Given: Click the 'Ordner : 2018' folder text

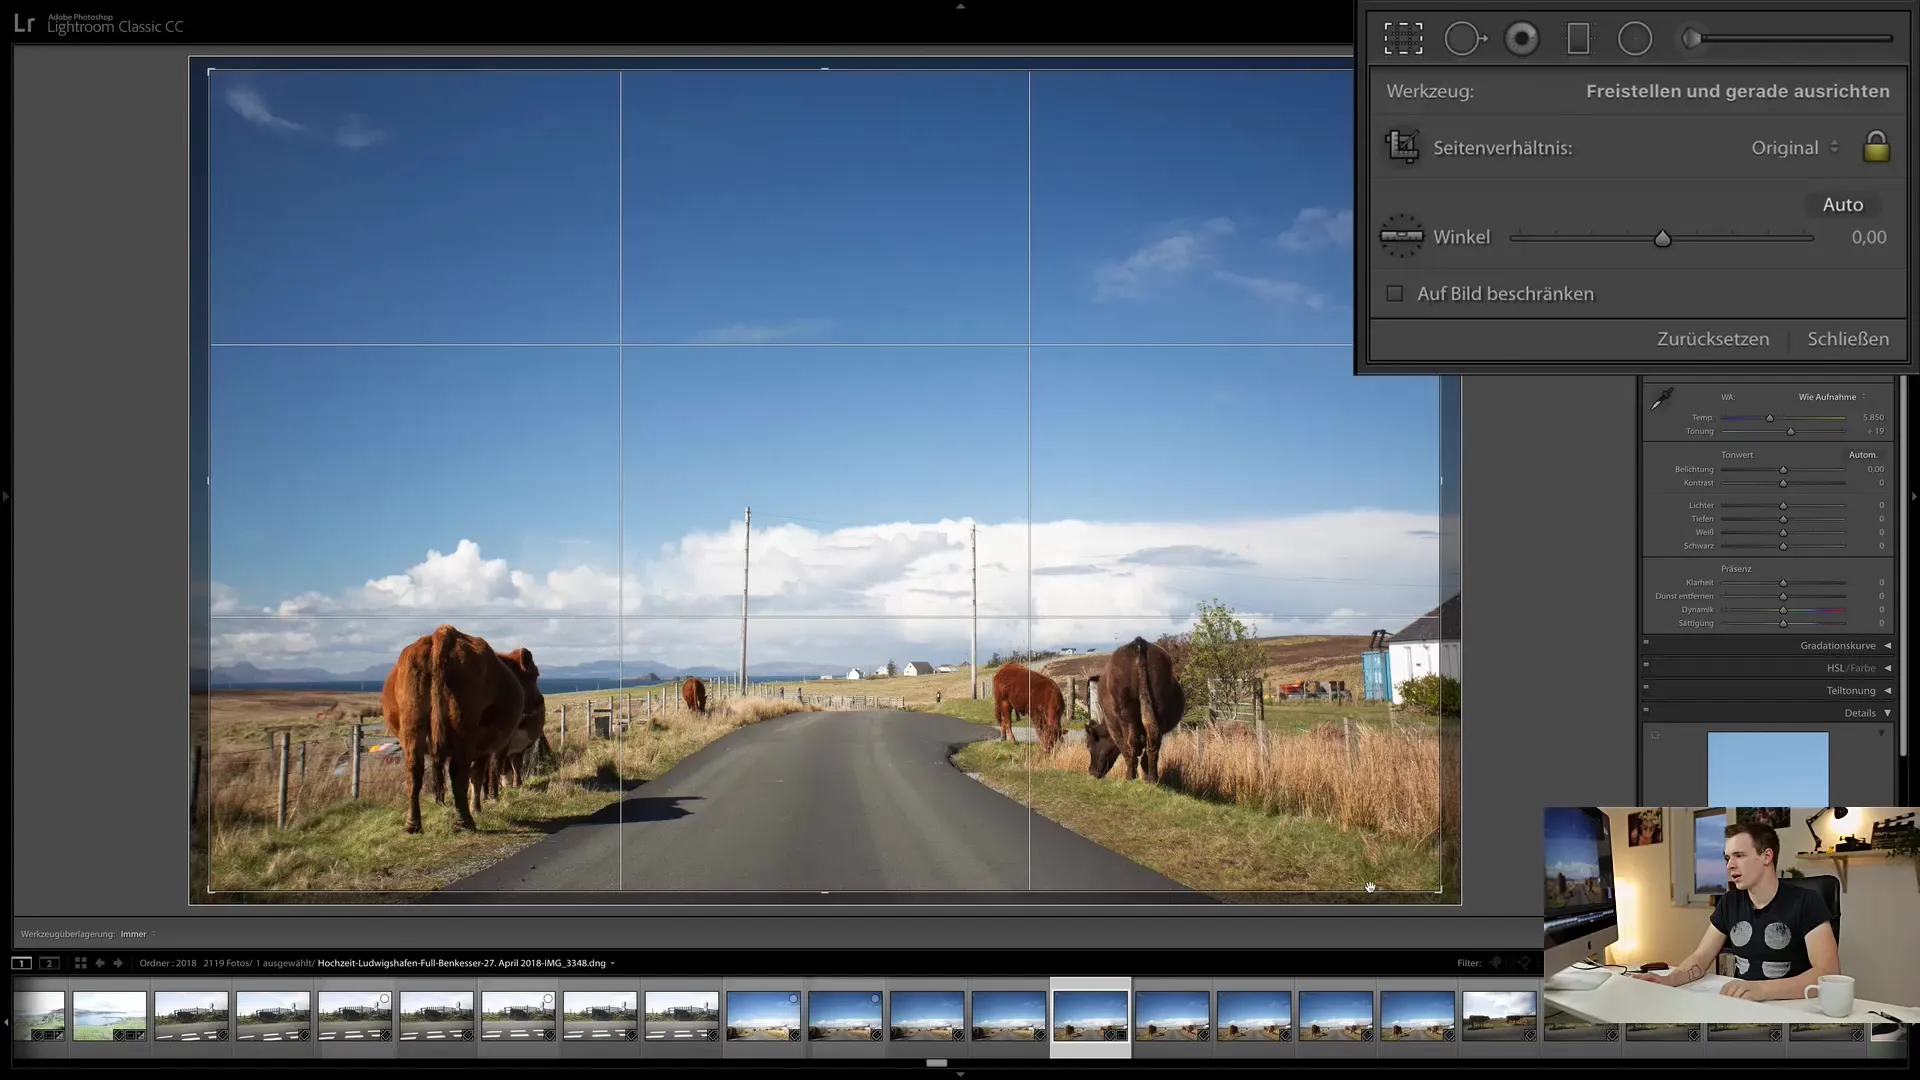Looking at the screenshot, I should coord(168,963).
